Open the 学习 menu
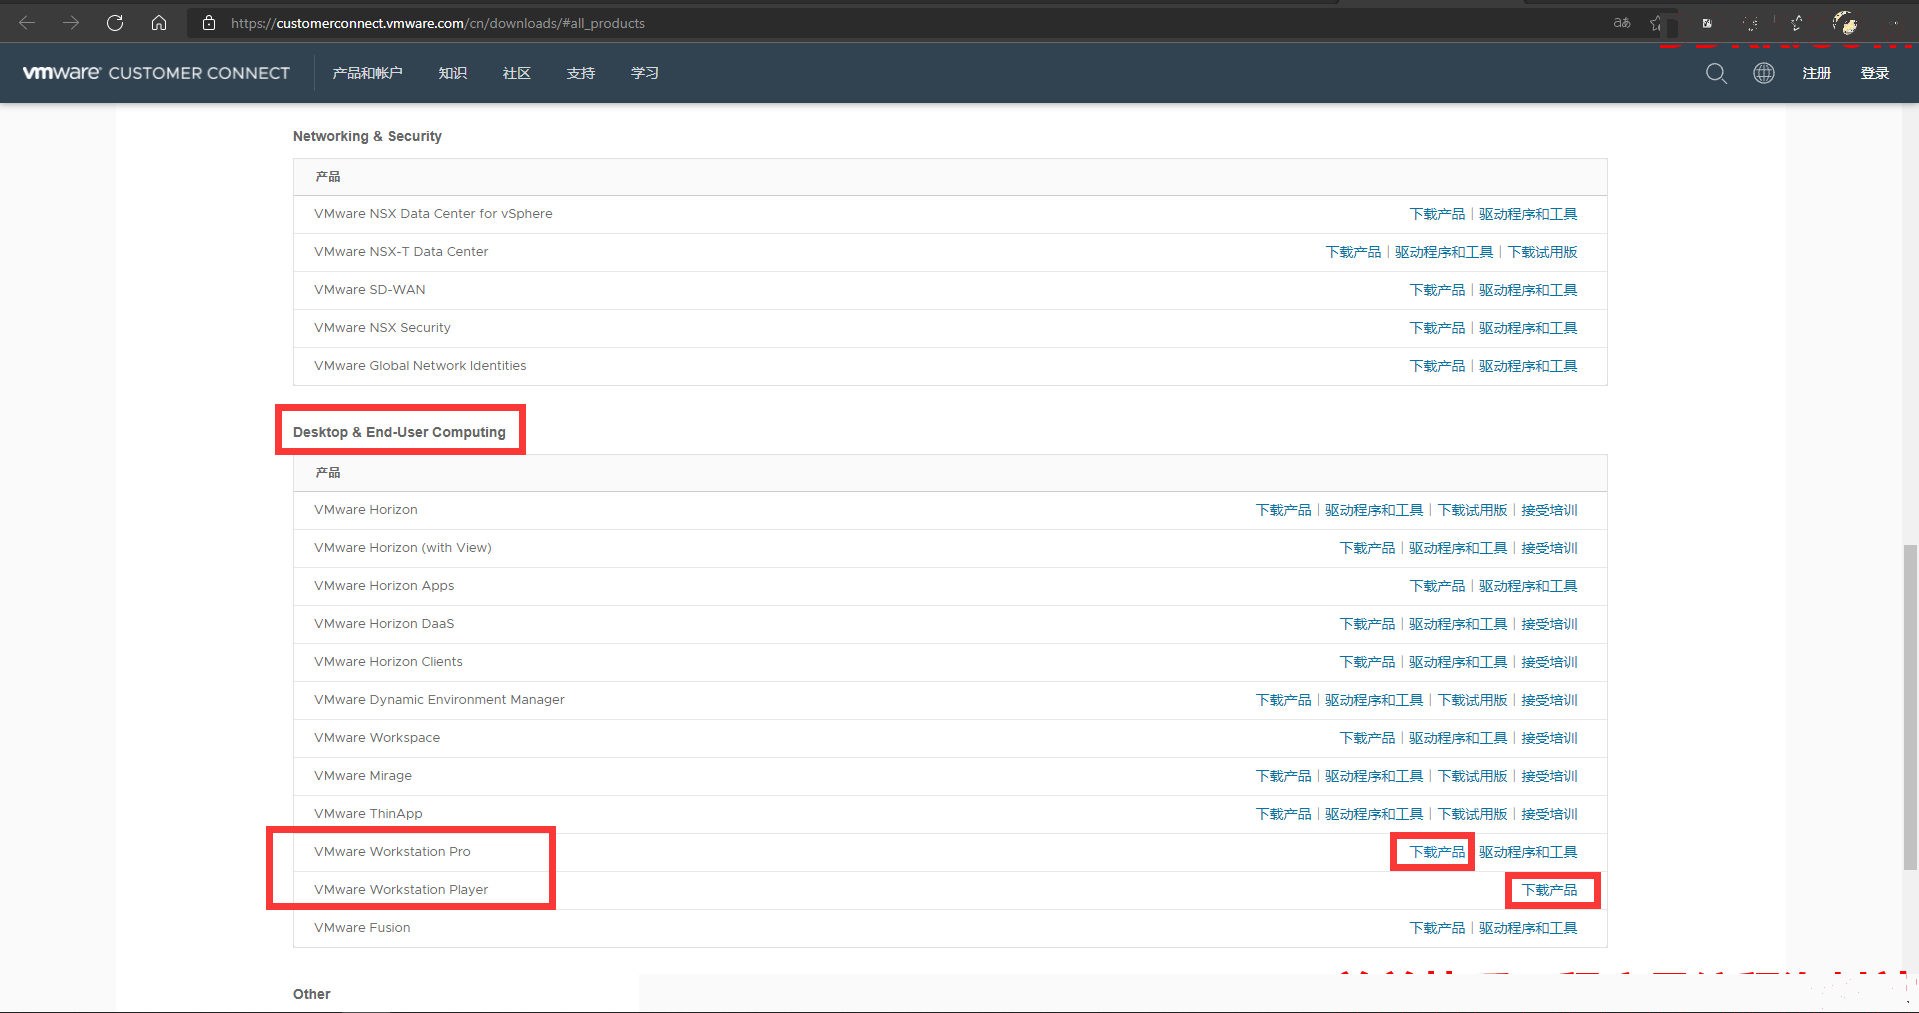Image resolution: width=1919 pixels, height=1013 pixels. (x=645, y=73)
